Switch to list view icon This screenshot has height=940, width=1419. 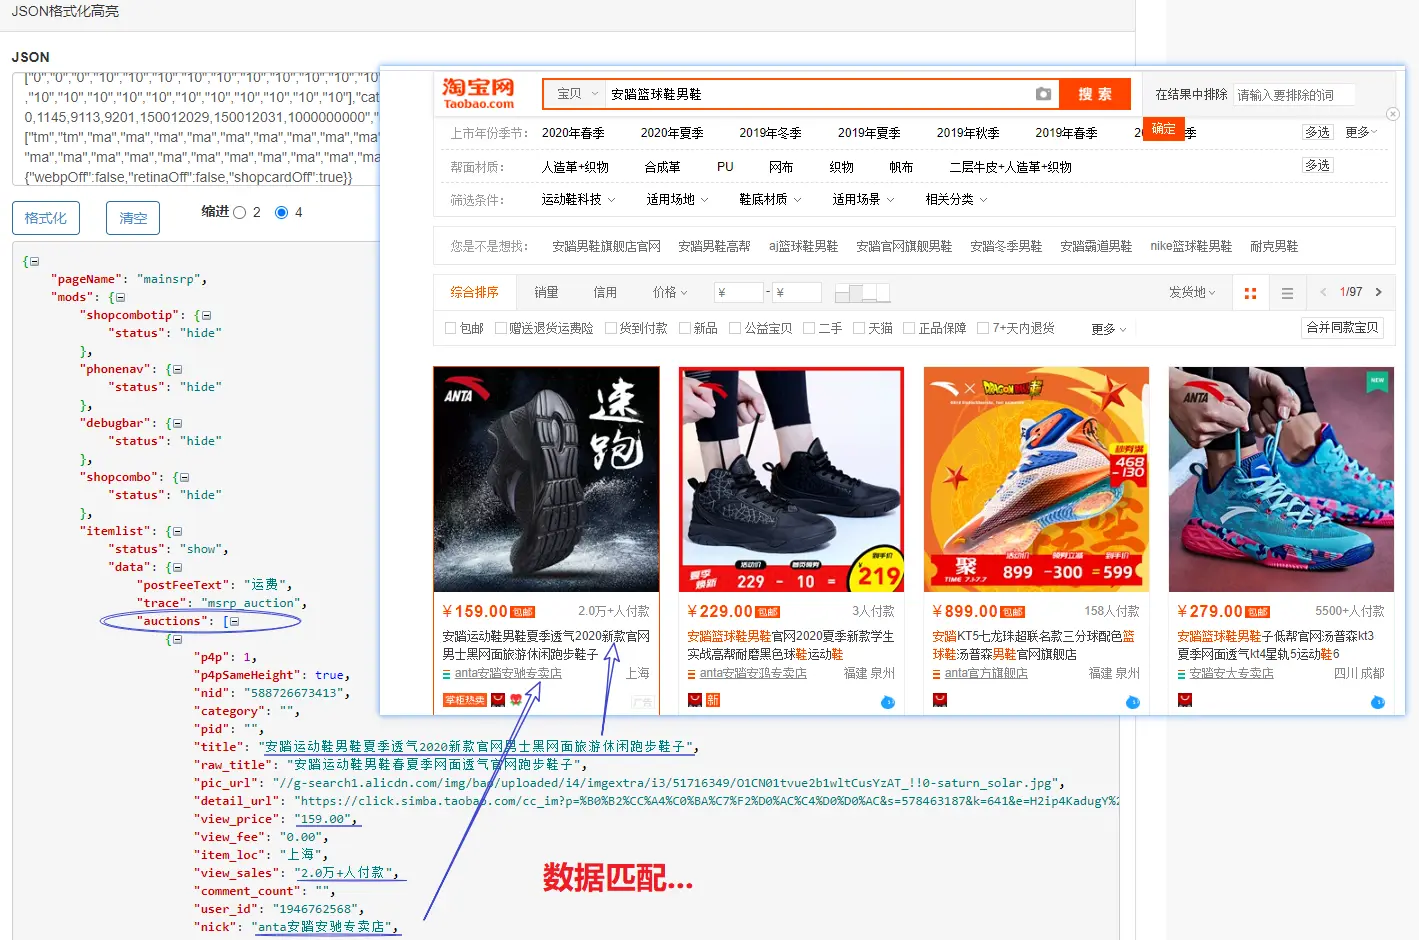1287,291
